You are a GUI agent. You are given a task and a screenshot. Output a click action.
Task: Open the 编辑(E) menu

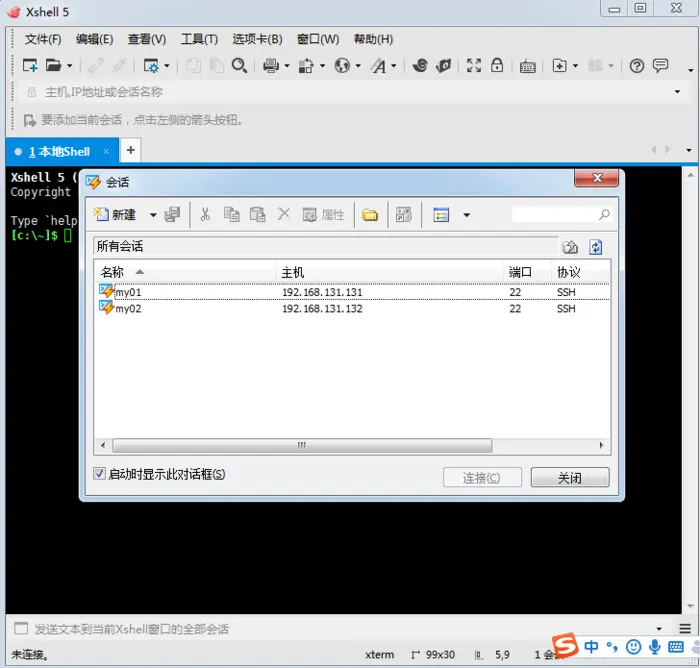[x=94, y=39]
